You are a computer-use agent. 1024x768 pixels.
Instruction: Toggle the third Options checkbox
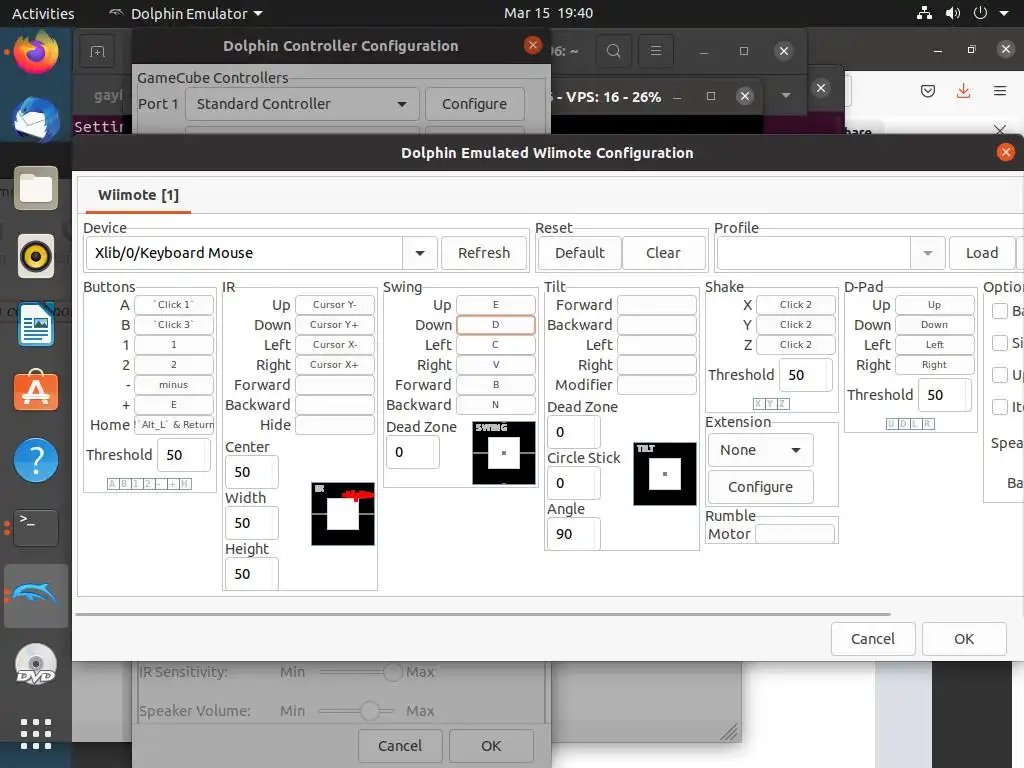pos(1000,375)
